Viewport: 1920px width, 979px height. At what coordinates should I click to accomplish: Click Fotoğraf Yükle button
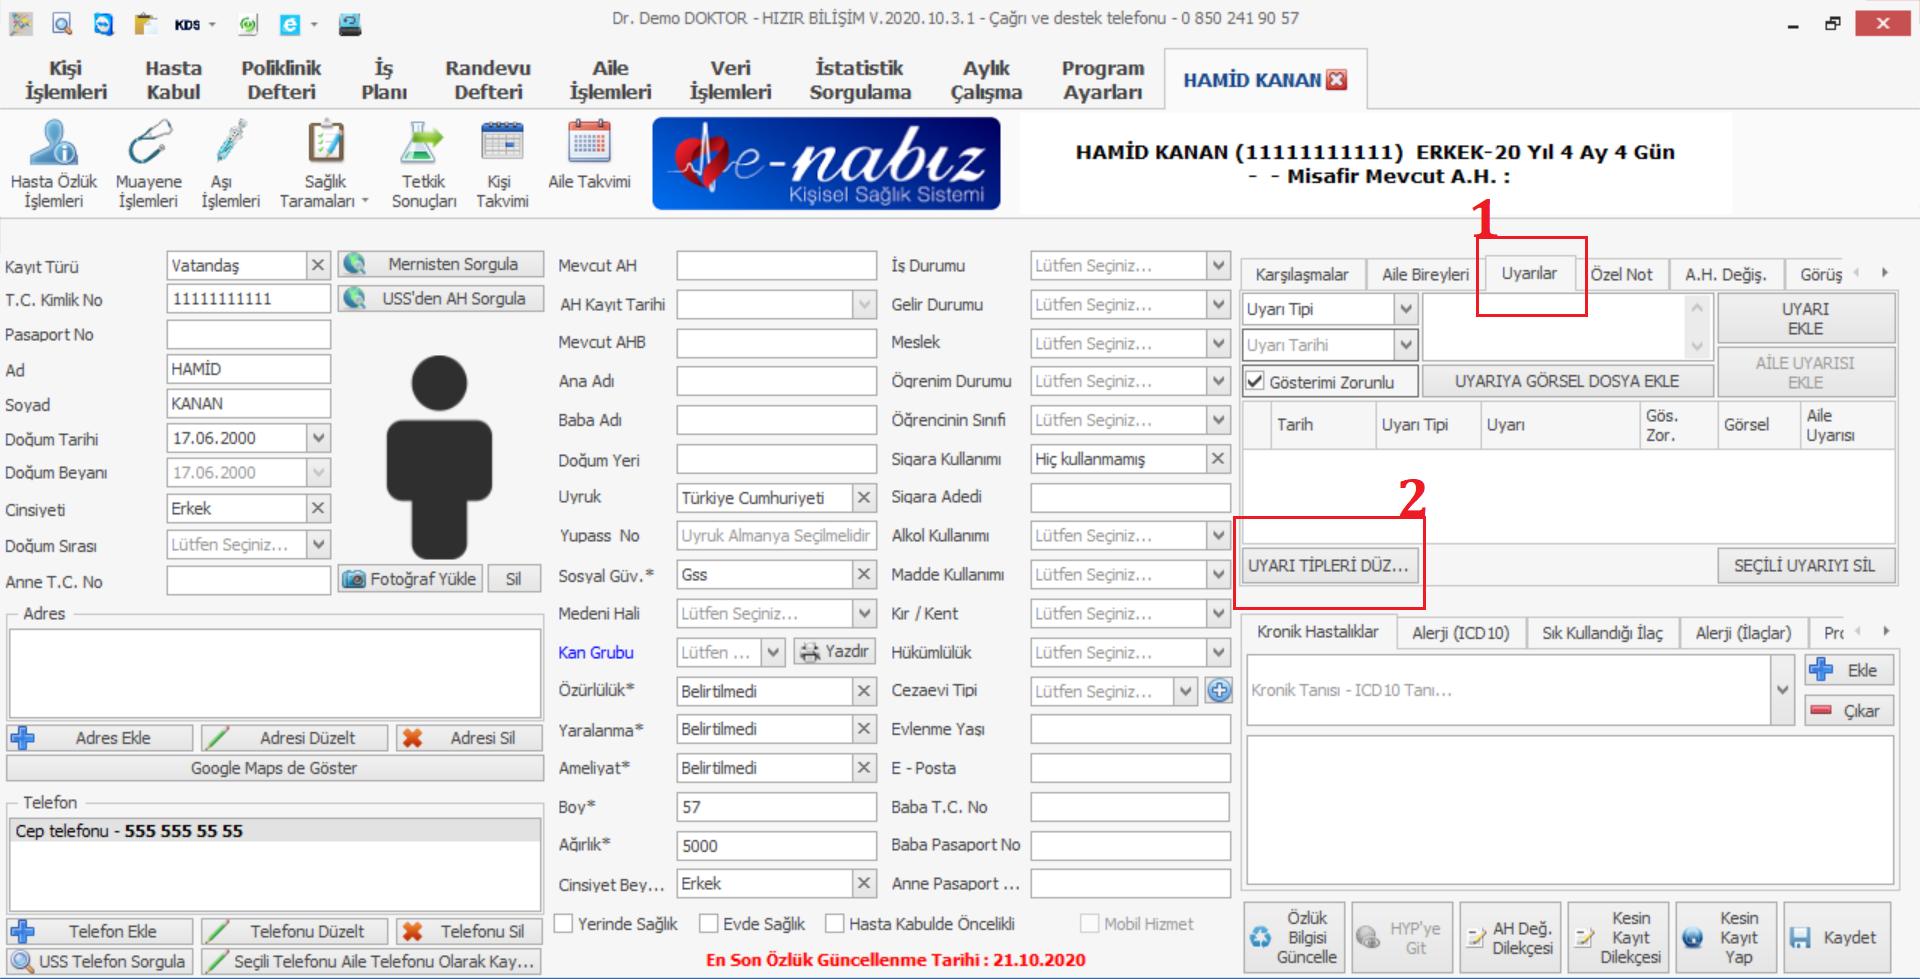pyautogui.click(x=411, y=579)
